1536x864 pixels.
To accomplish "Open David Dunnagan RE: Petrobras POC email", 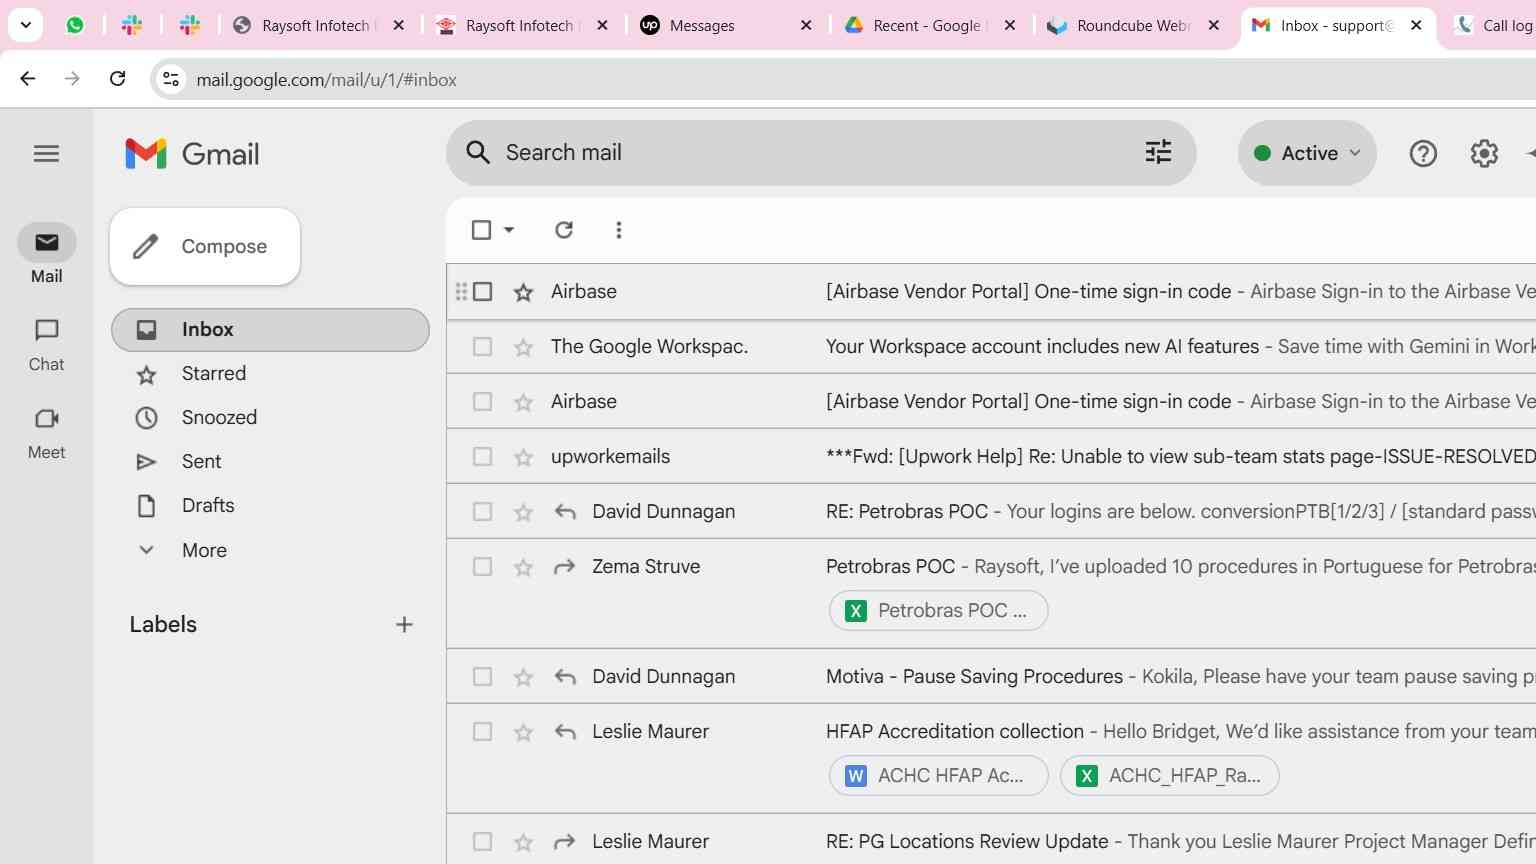I will tap(991, 512).
